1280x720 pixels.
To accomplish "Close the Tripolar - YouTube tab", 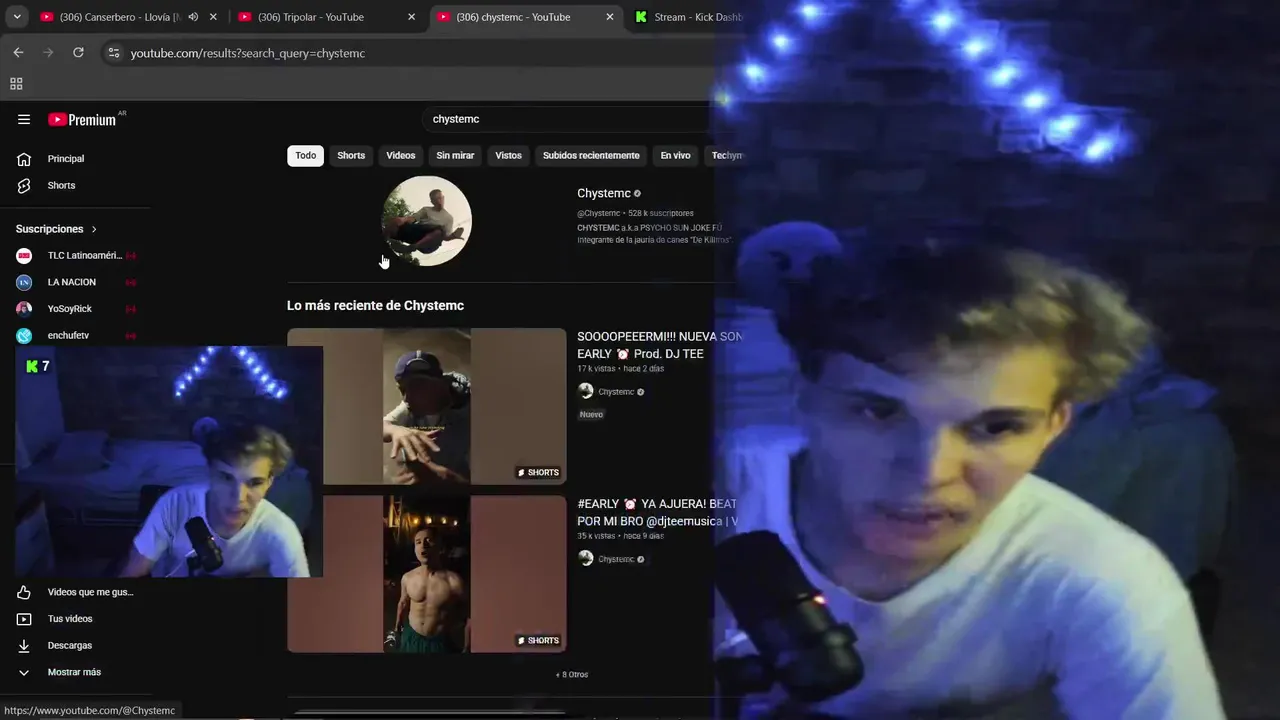I will [x=411, y=17].
